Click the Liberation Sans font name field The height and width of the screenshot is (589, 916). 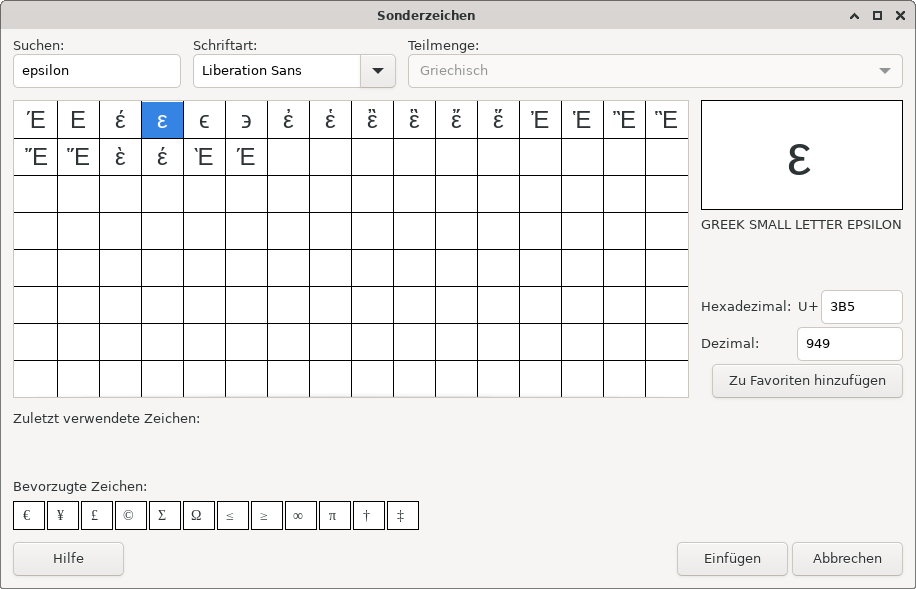277,71
